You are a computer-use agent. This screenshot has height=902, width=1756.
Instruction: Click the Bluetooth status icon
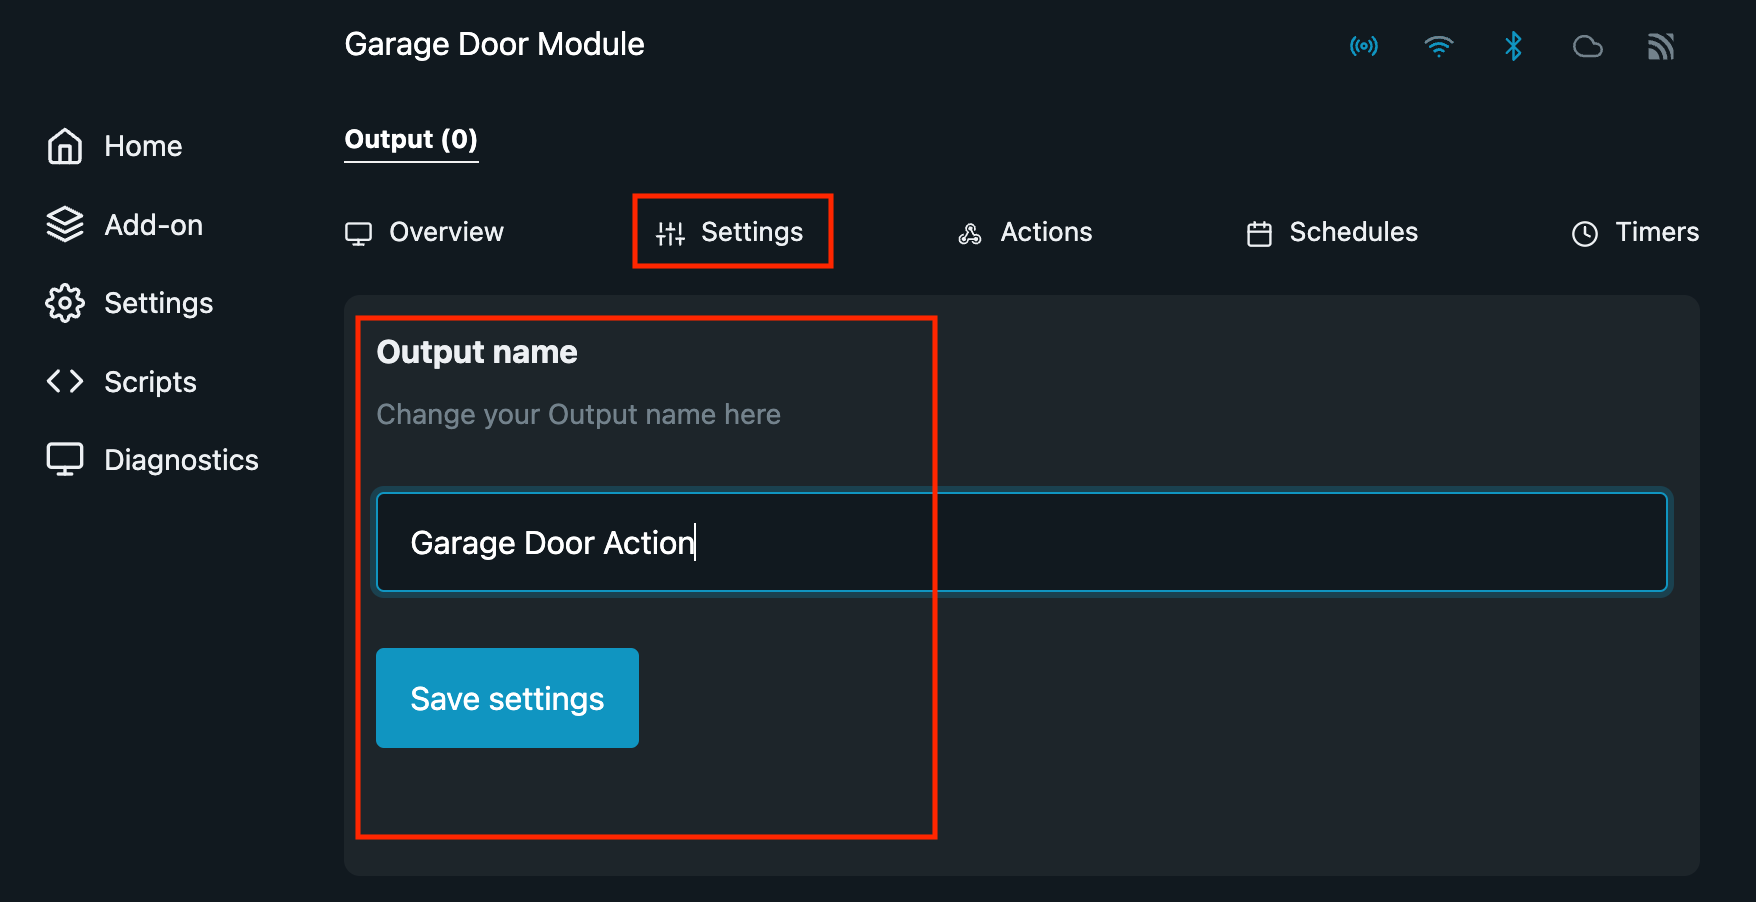[x=1513, y=46]
